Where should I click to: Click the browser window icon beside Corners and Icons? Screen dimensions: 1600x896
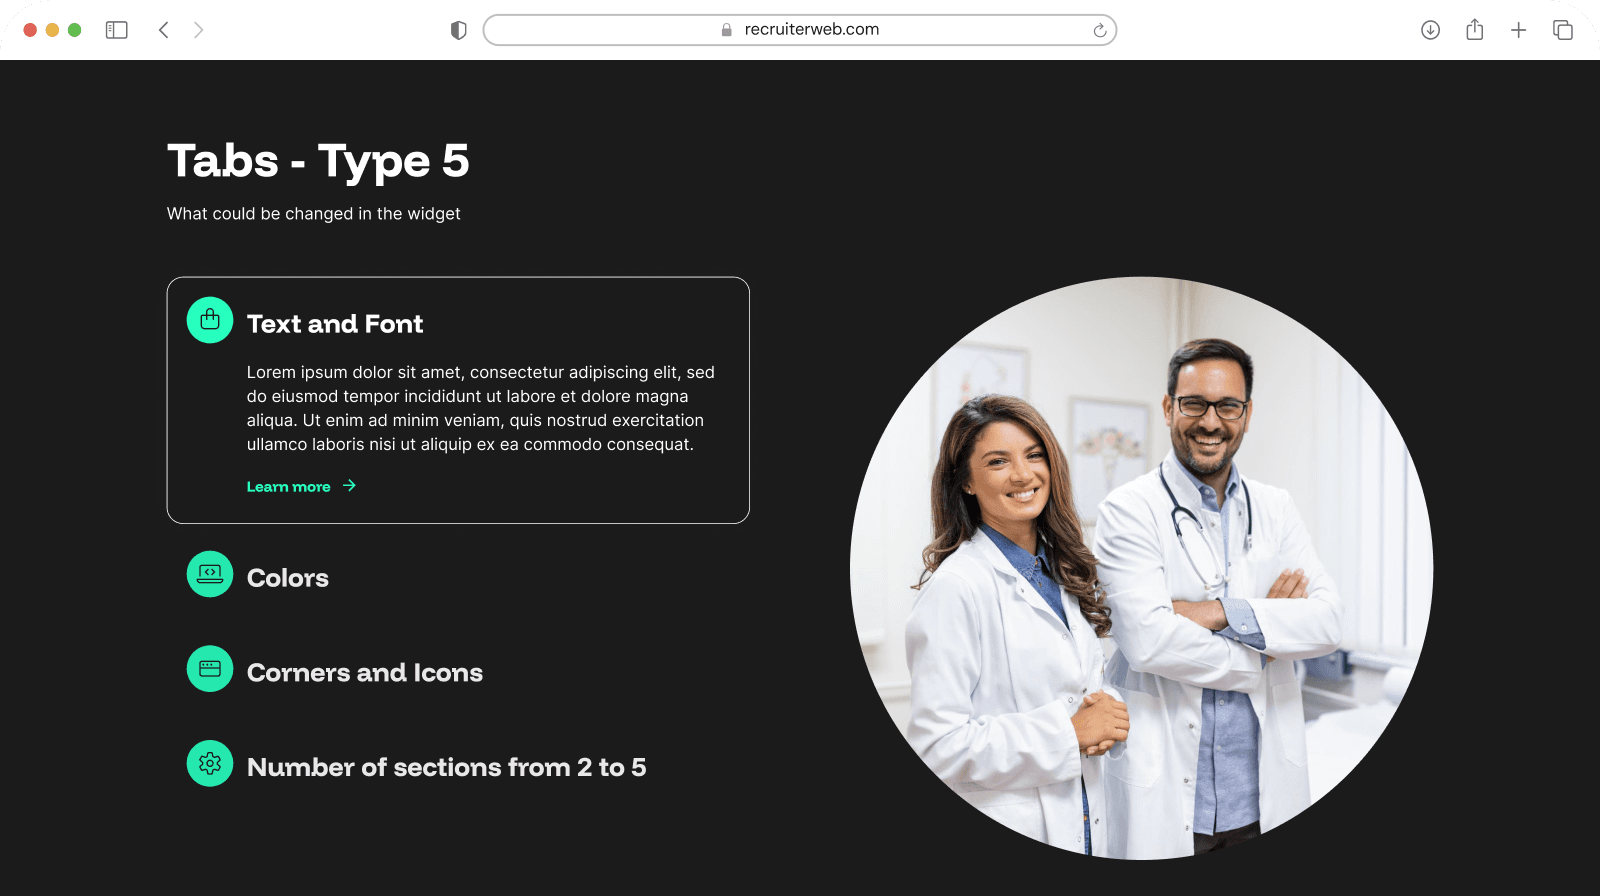[x=210, y=669]
